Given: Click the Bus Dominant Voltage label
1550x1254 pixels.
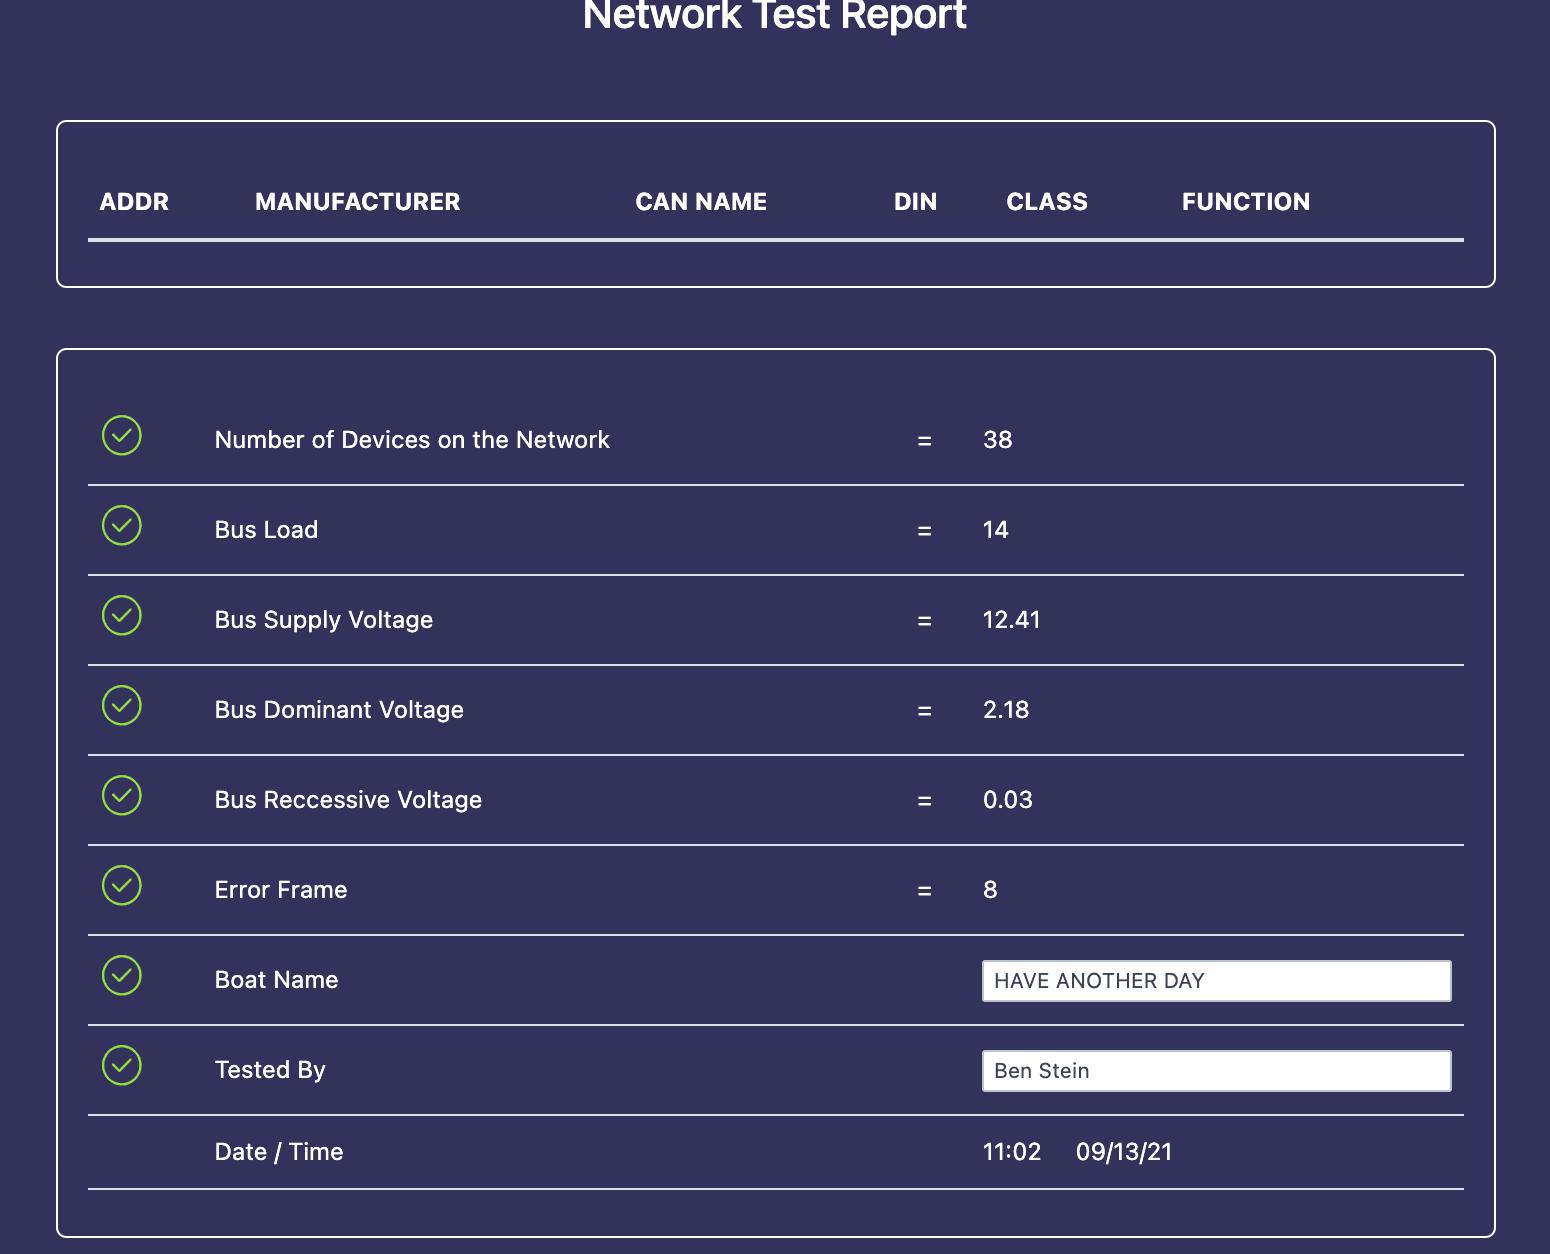Looking at the screenshot, I should coord(339,710).
